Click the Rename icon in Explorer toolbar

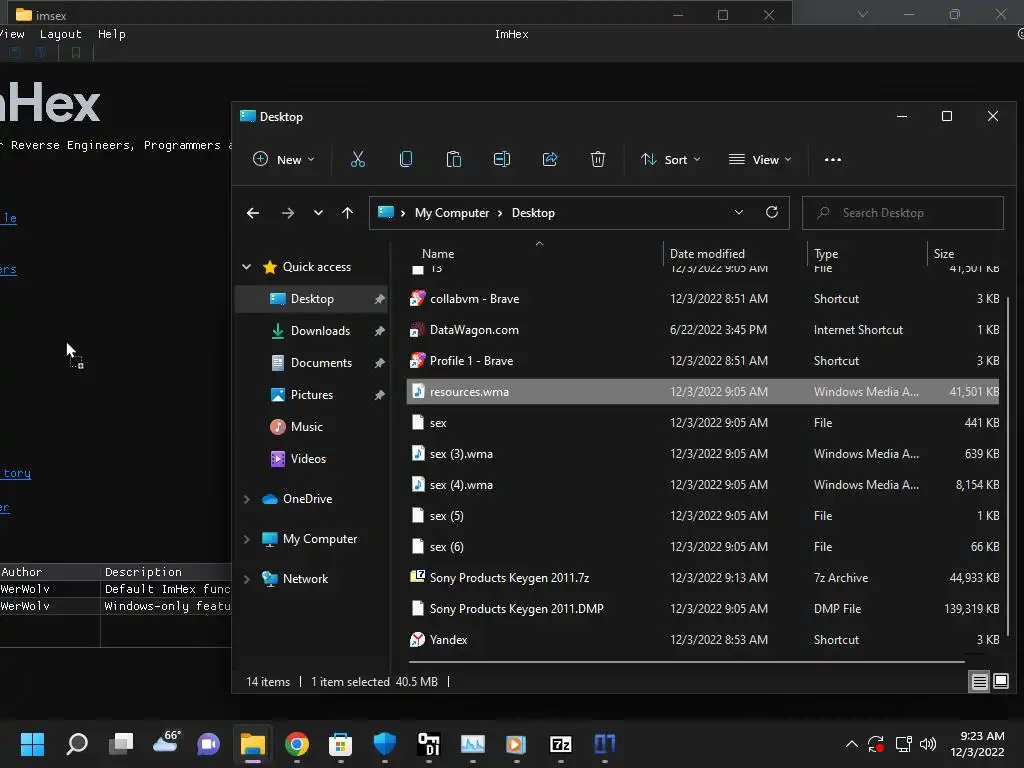(x=502, y=159)
